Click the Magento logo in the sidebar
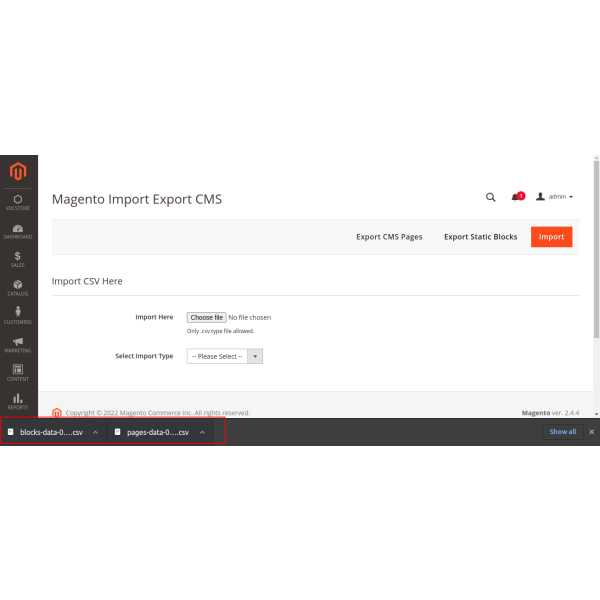Screen dimensions: 600x600 [x=18, y=172]
